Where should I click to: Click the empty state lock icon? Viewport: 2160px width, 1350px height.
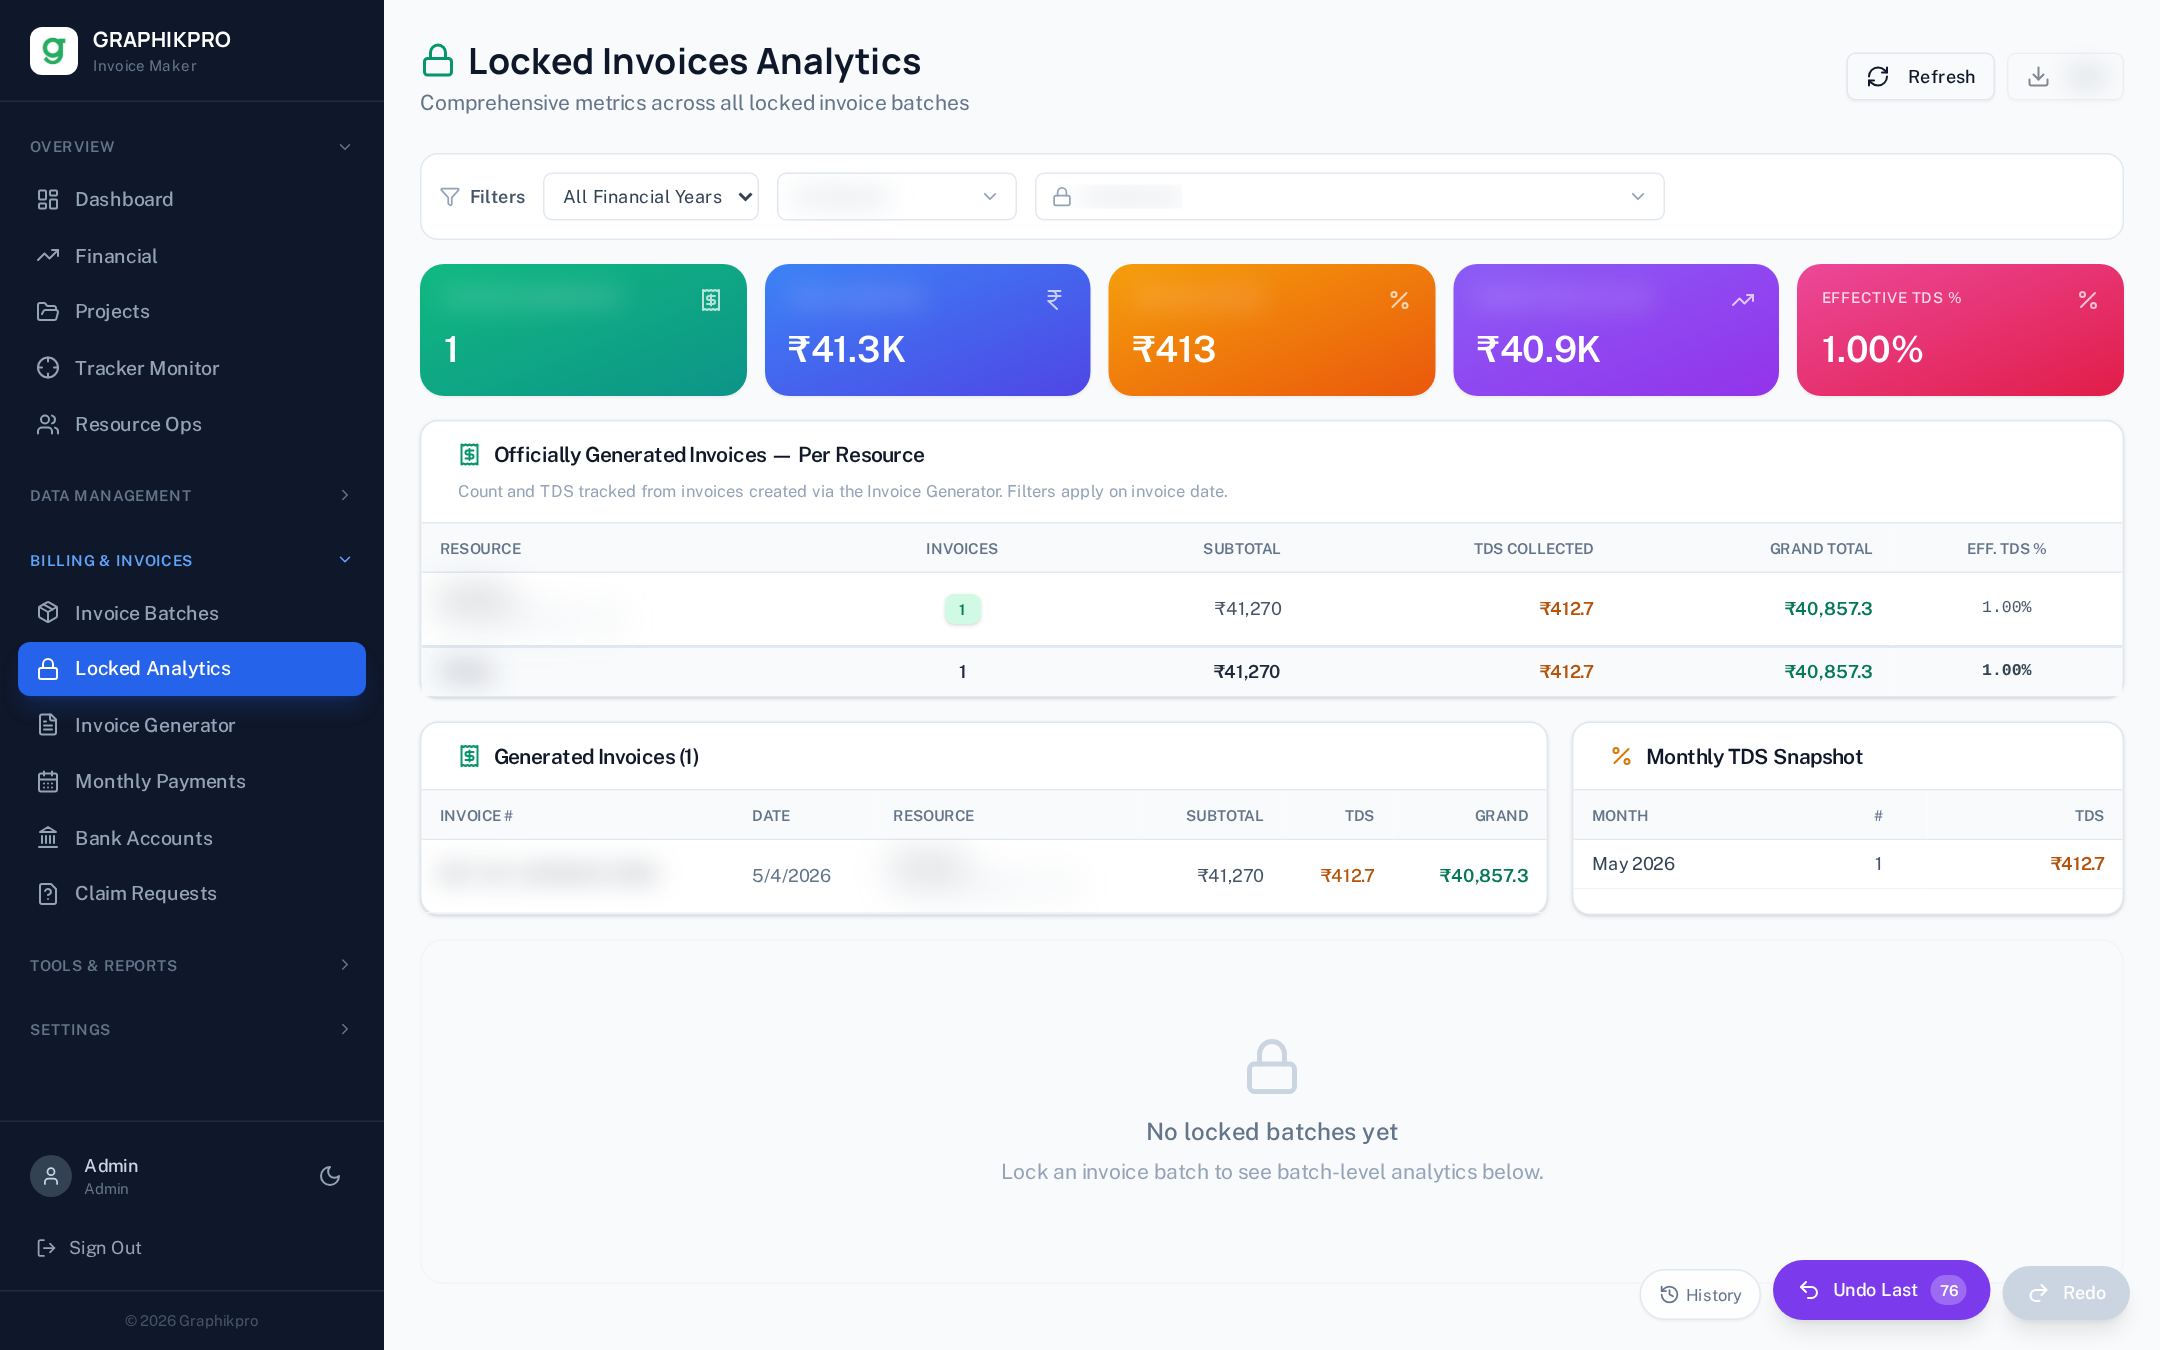coord(1272,1066)
